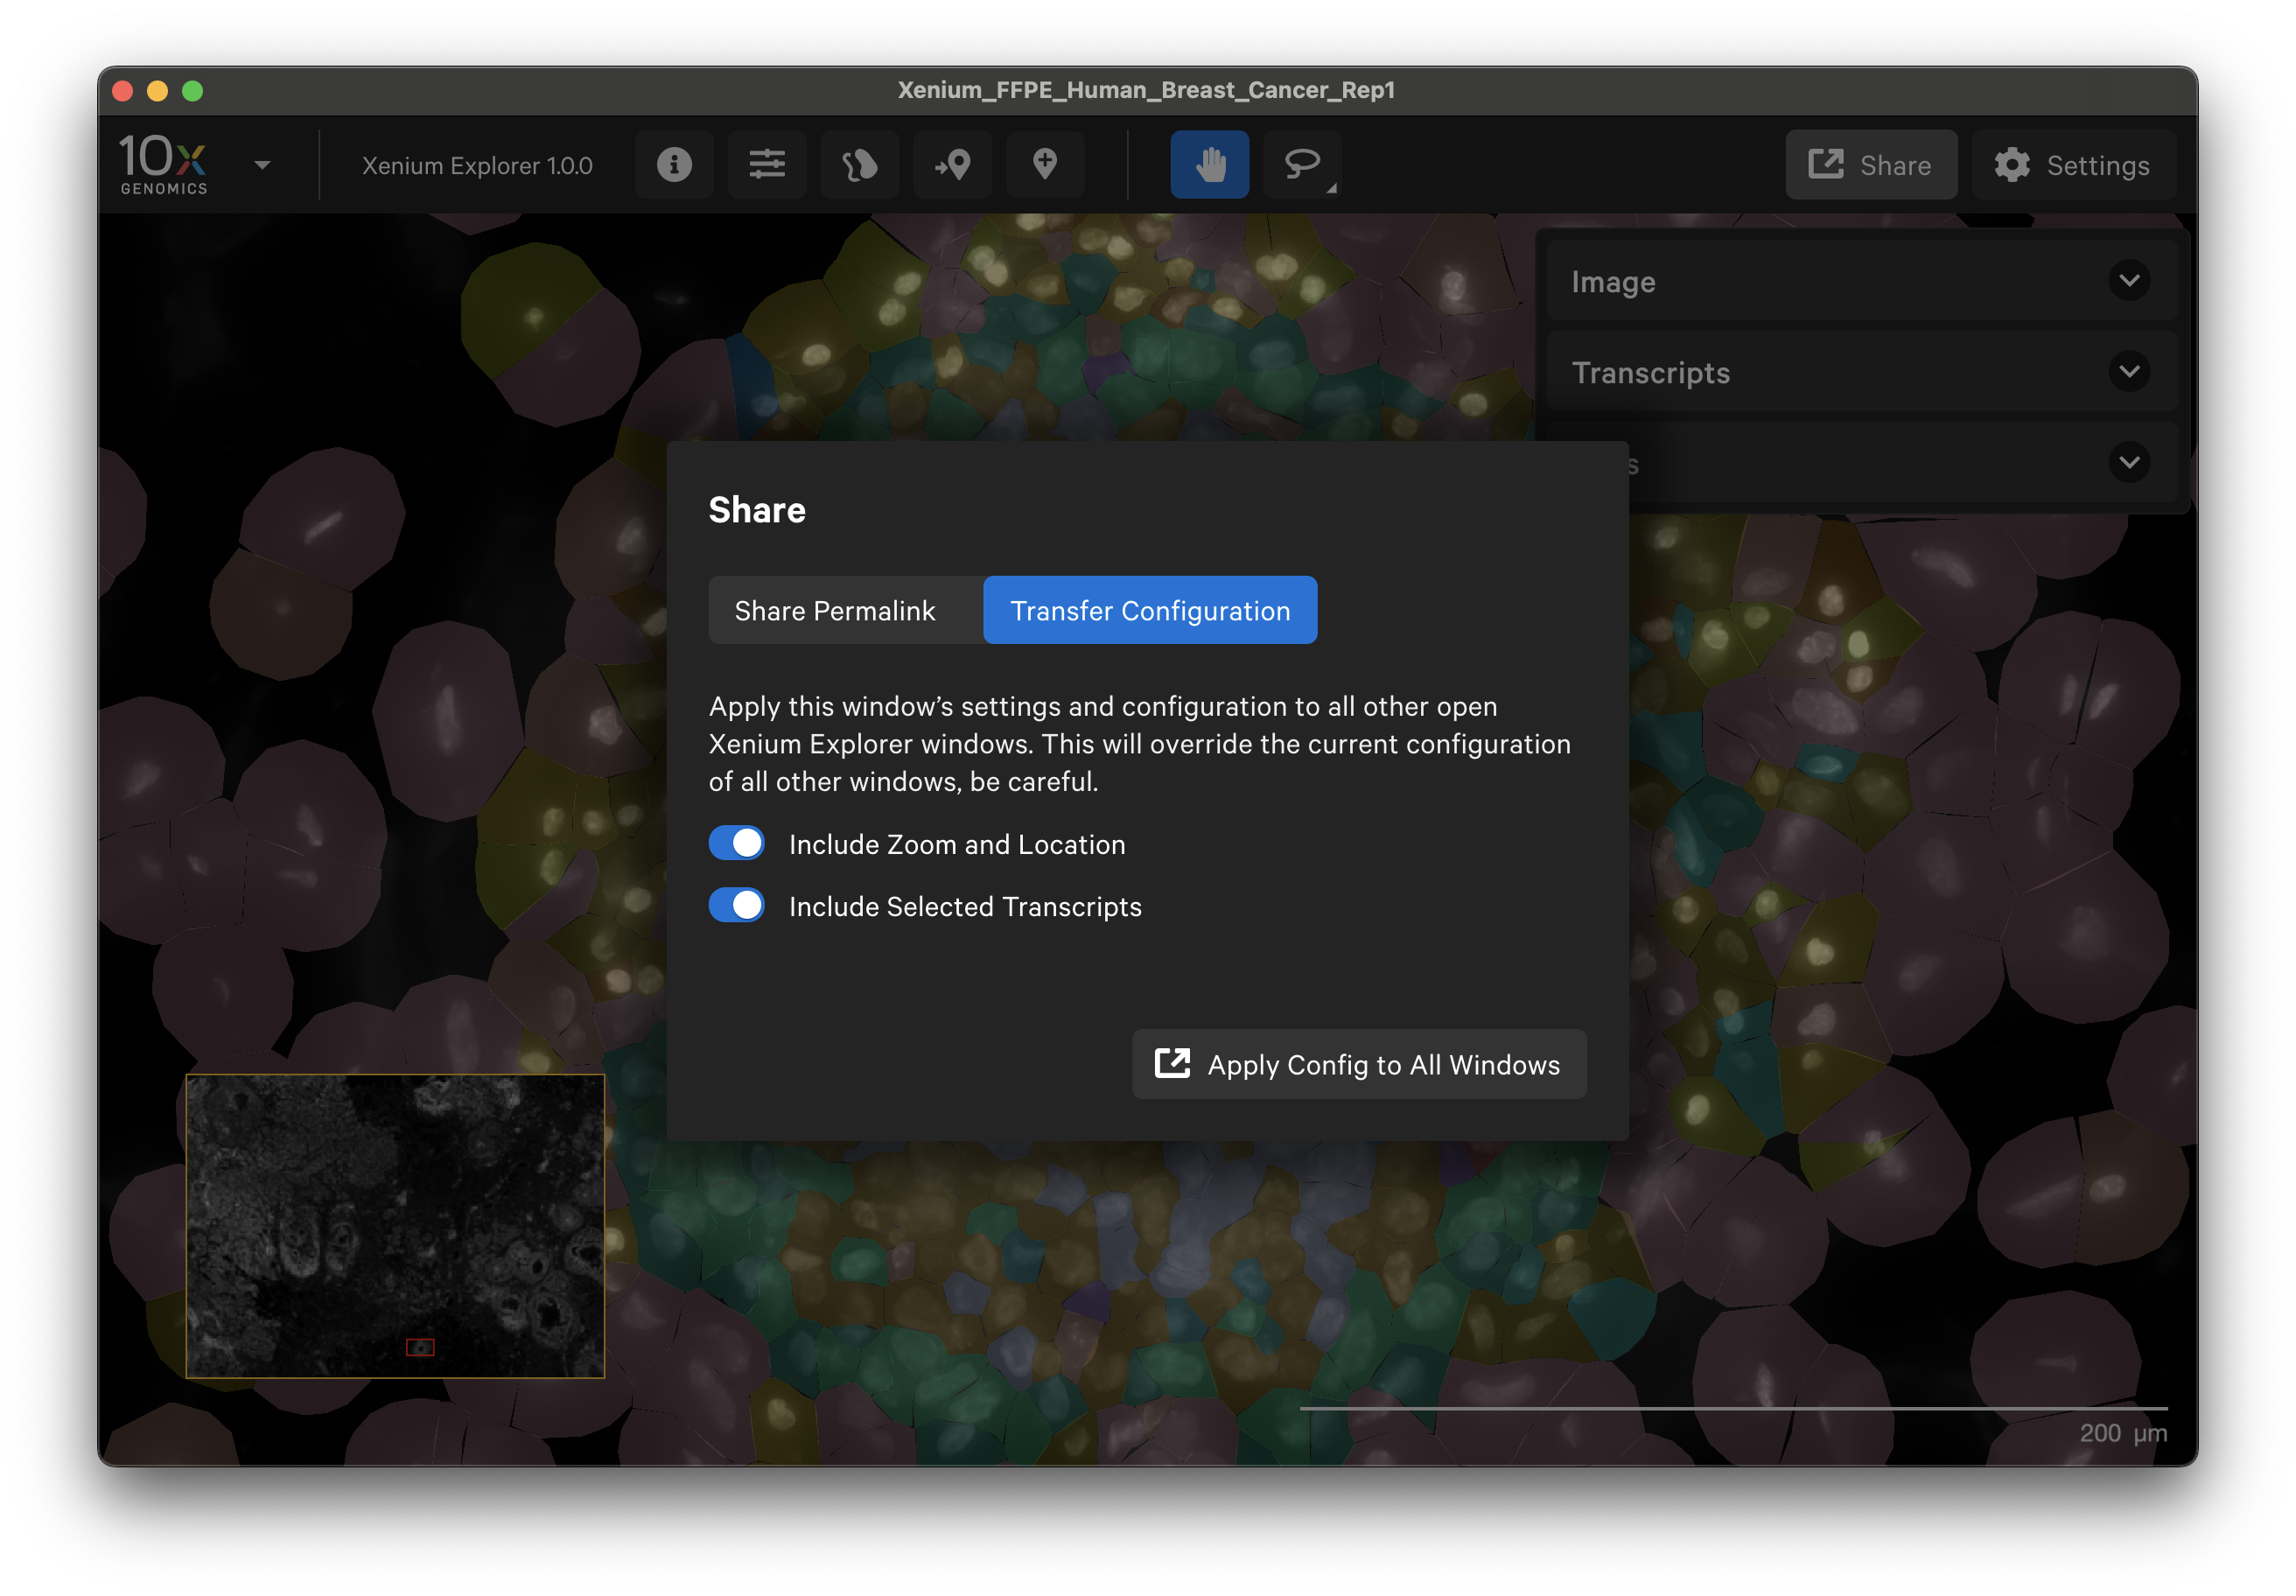Toggle Include Zoom and Location switch

737,843
